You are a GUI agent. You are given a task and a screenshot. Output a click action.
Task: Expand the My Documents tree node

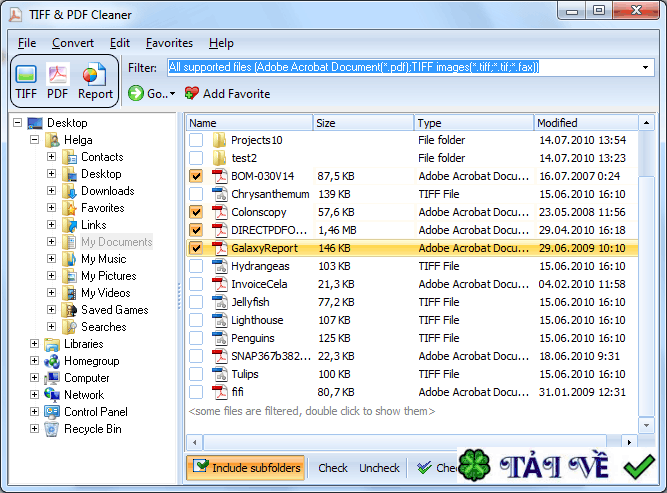pos(51,242)
